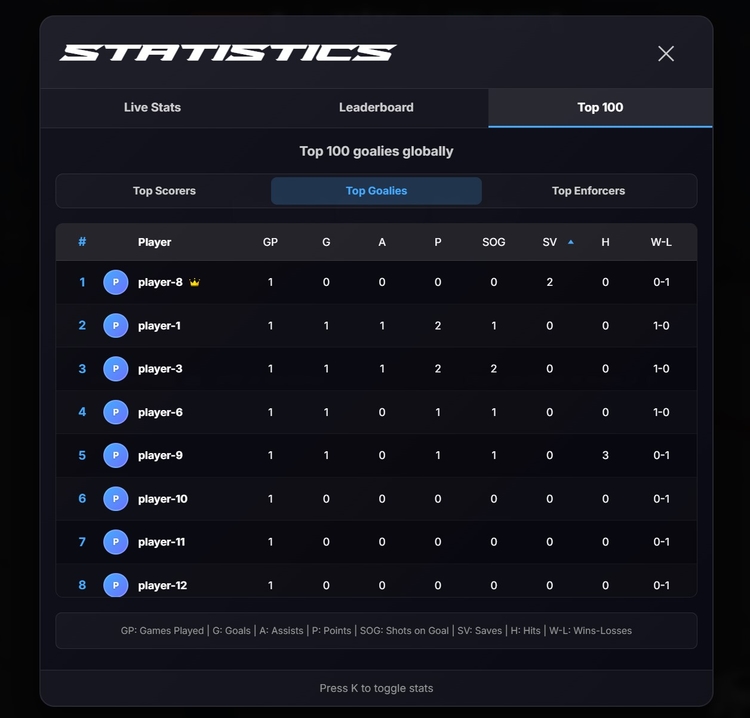Switch to the Live Stats tab
750x718 pixels.
click(152, 107)
